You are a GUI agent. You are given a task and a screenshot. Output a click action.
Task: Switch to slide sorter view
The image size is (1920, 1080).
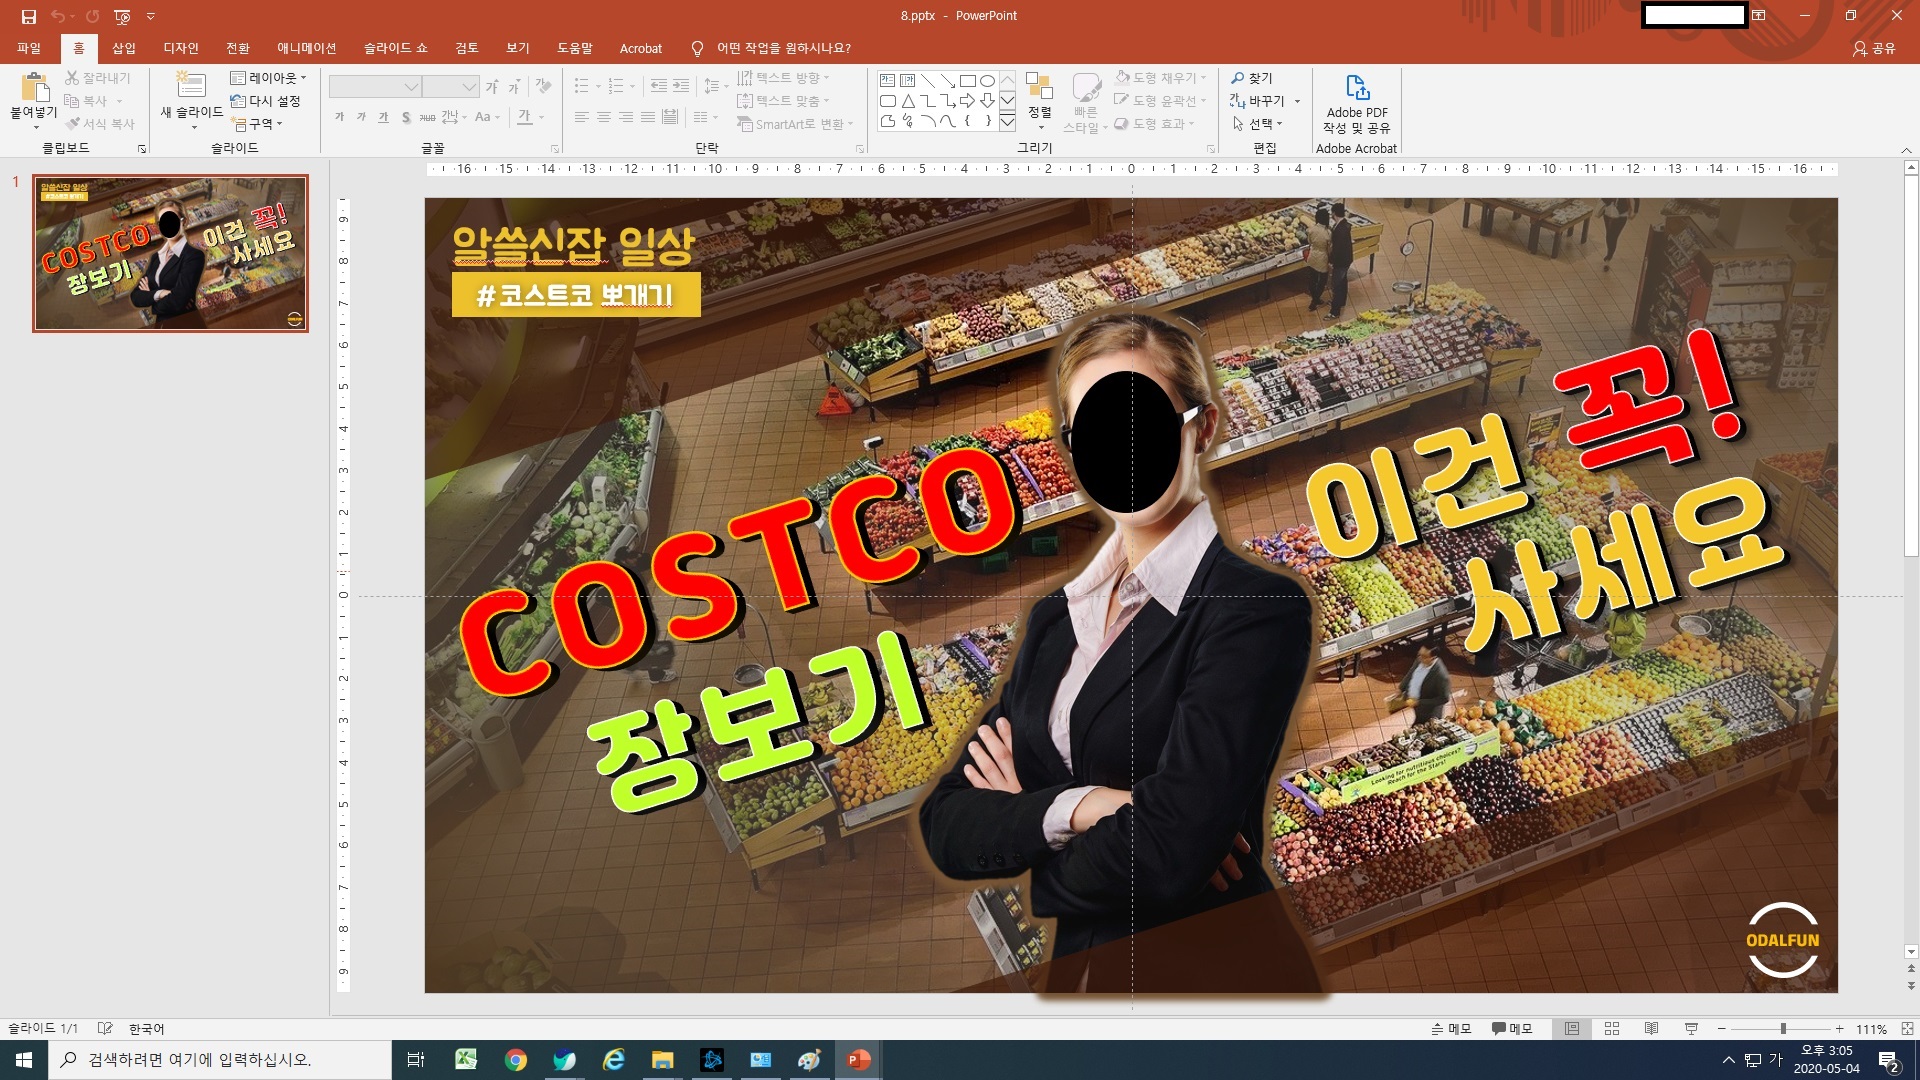[1612, 1029]
